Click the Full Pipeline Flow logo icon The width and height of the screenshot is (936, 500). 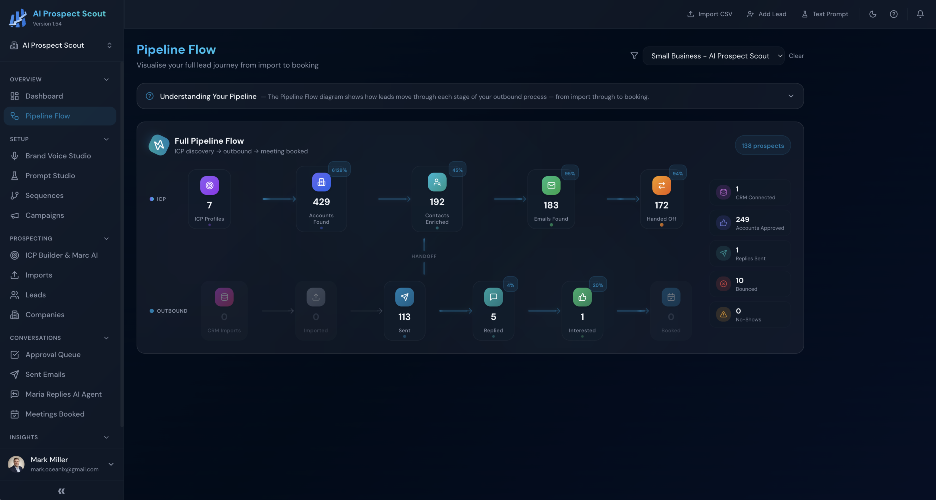[159, 145]
